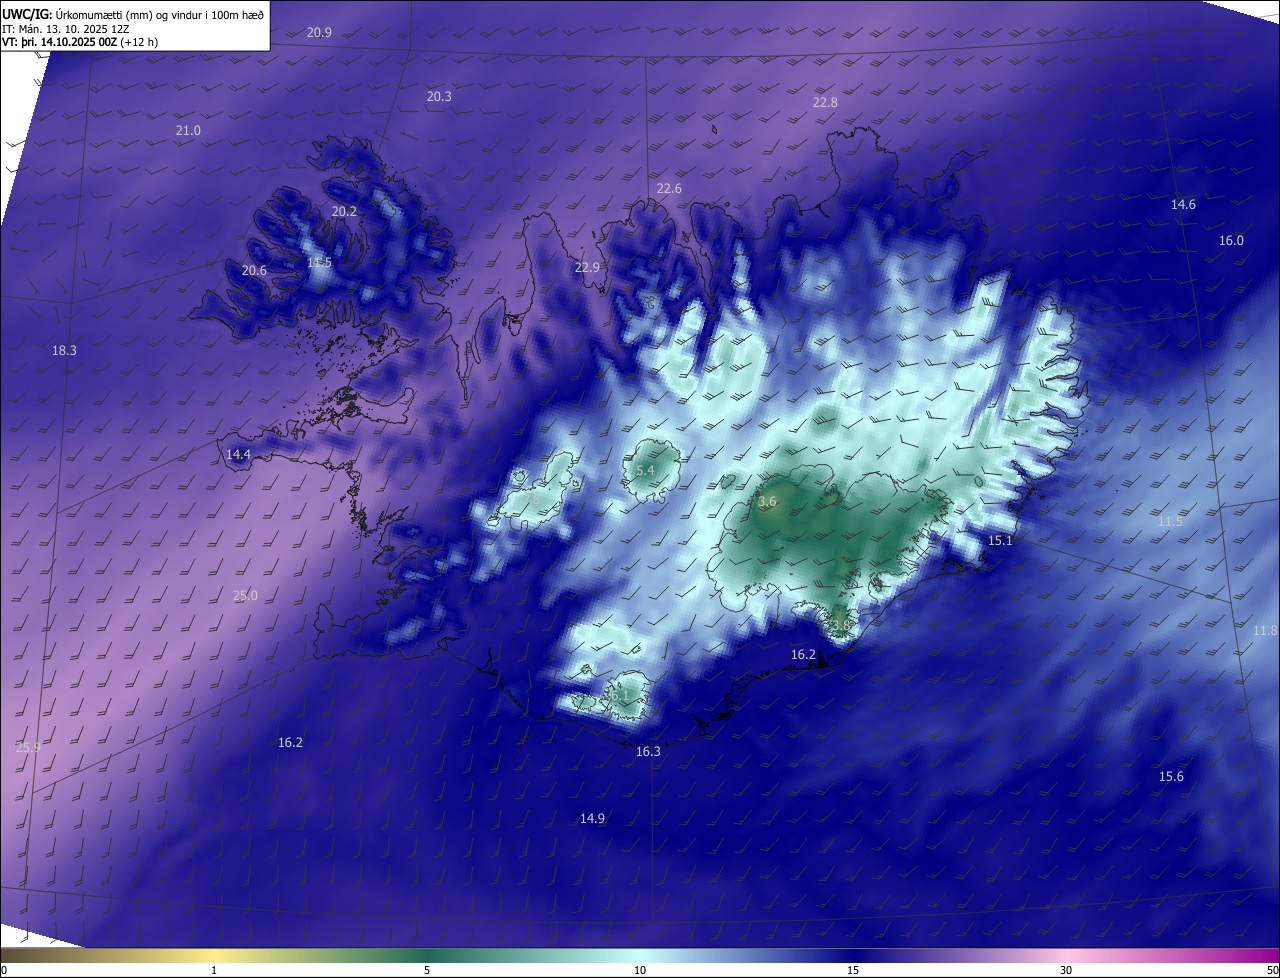Viewport: 1280px width, 978px height.
Task: Click the color scale tick labeled 50
Action: pyautogui.click(x=1272, y=970)
